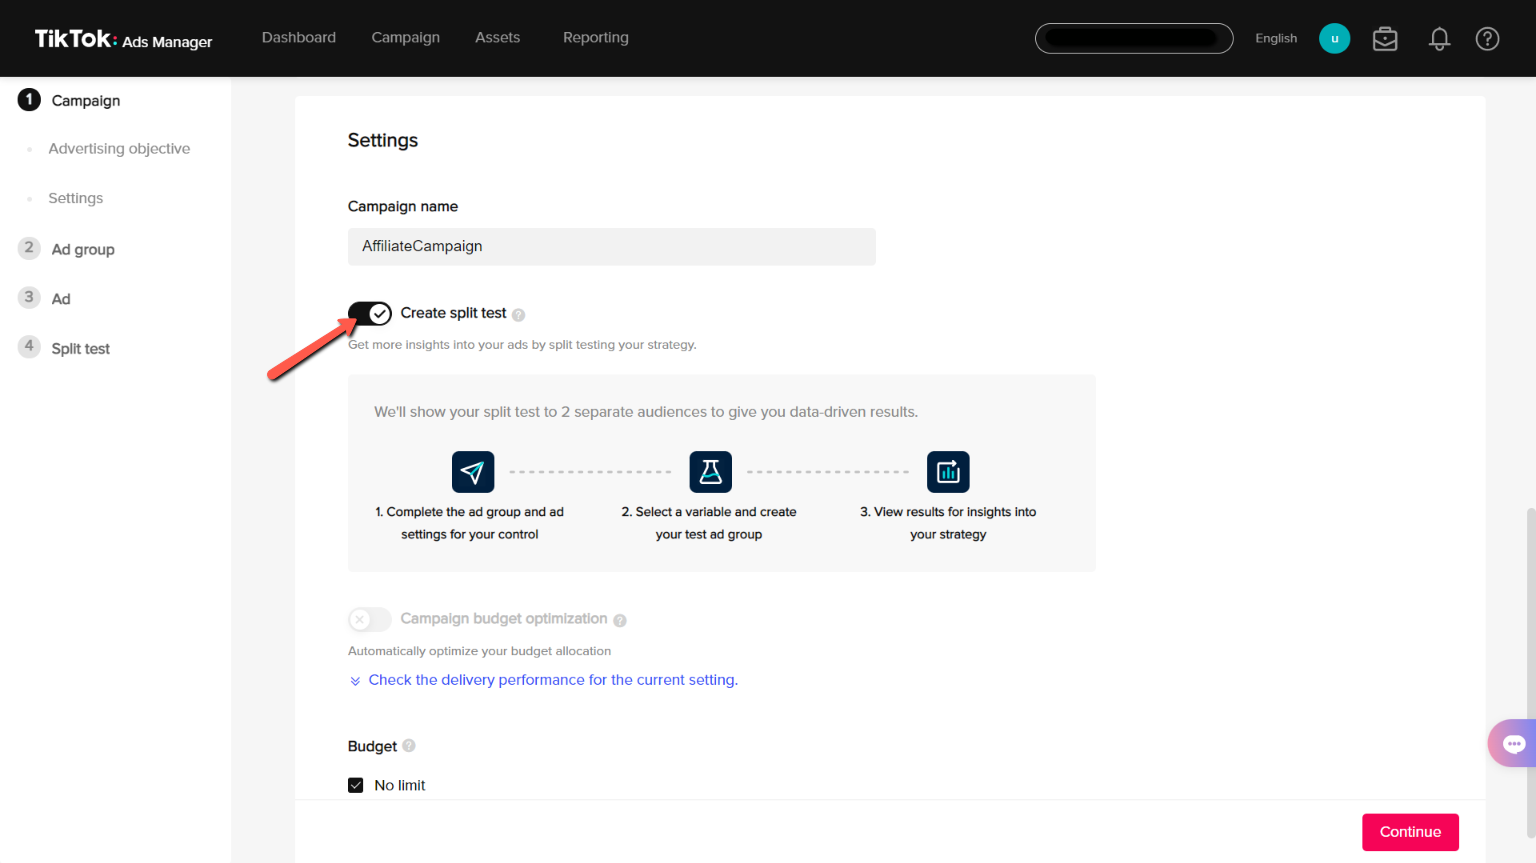
Task: Click 'Automatically optimize your budget allocation' text
Action: 479,651
